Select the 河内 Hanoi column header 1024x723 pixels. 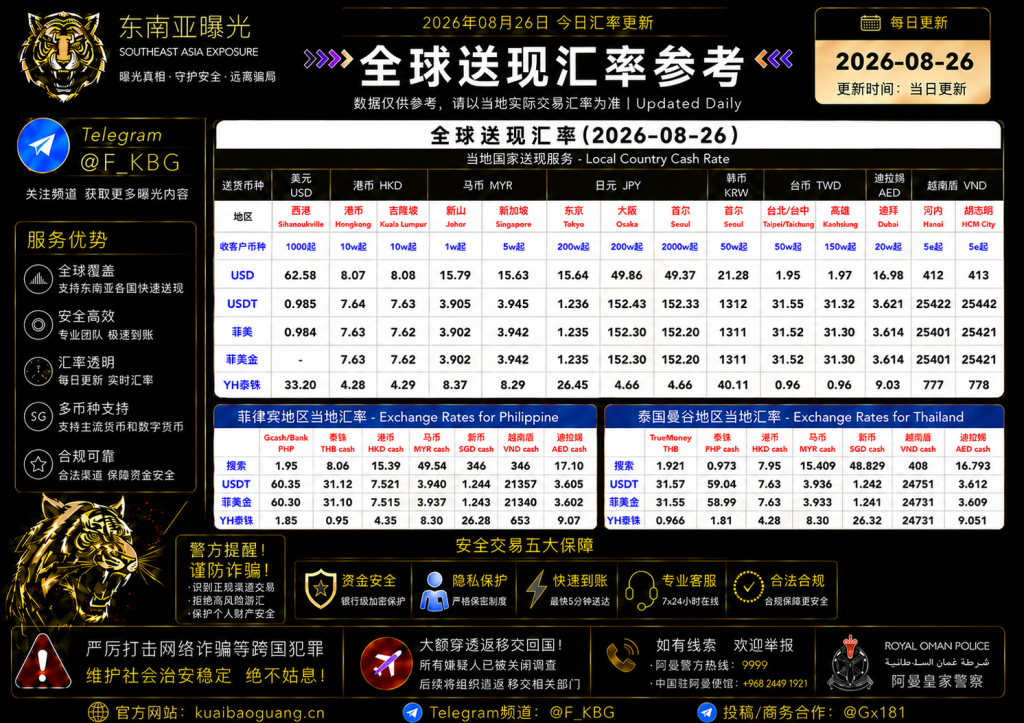coord(933,216)
